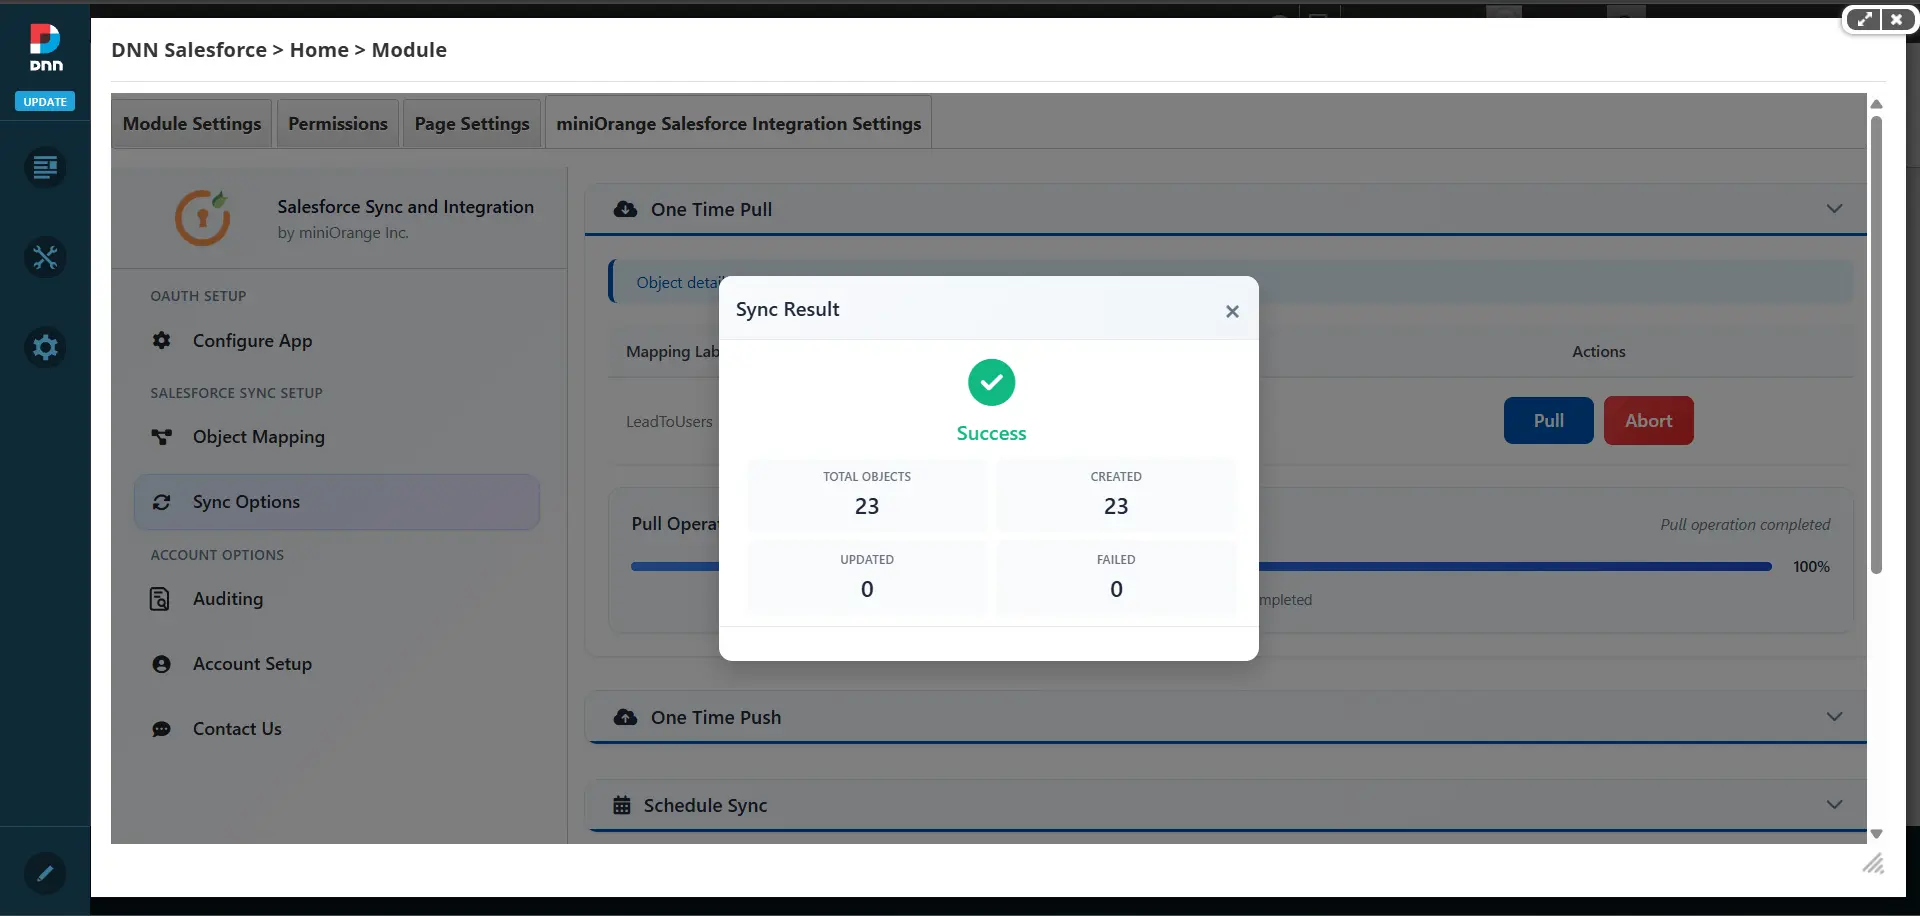Screen dimensions: 1920x916
Task: Click the 100% progress value
Action: tap(1811, 566)
